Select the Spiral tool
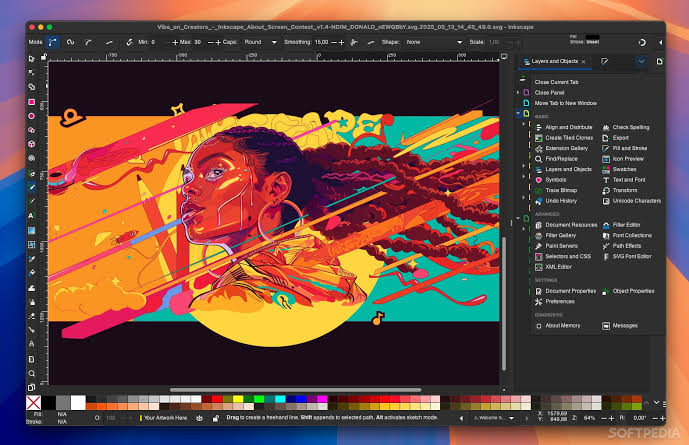The width and height of the screenshot is (689, 445). pos(31,158)
